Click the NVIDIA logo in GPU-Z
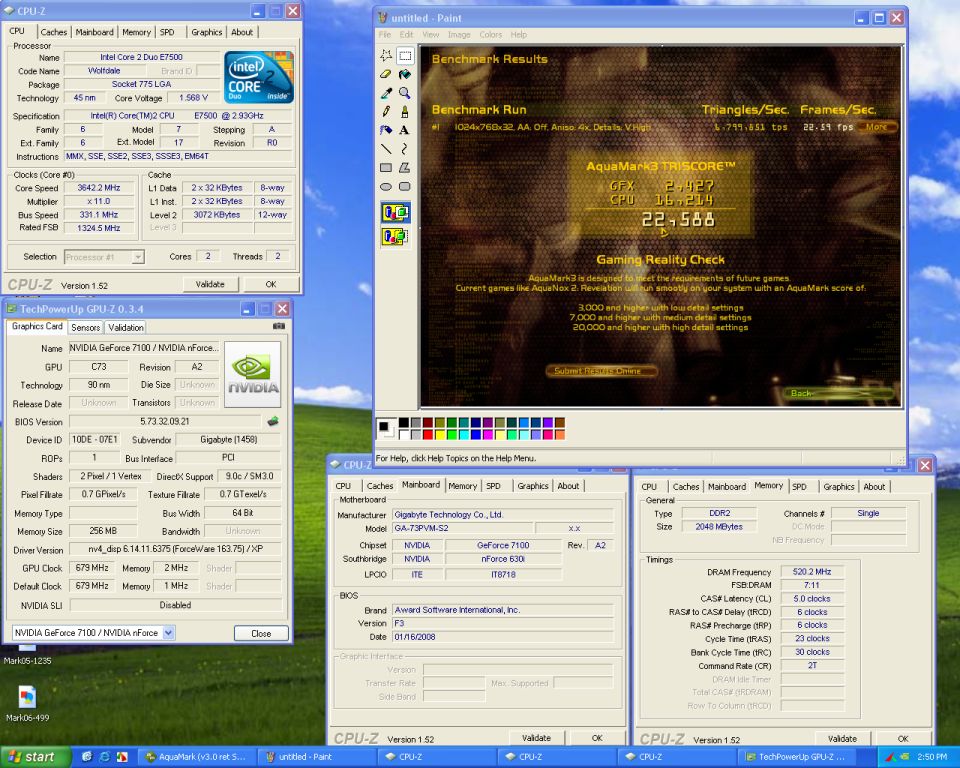The image size is (960, 768). [x=253, y=375]
